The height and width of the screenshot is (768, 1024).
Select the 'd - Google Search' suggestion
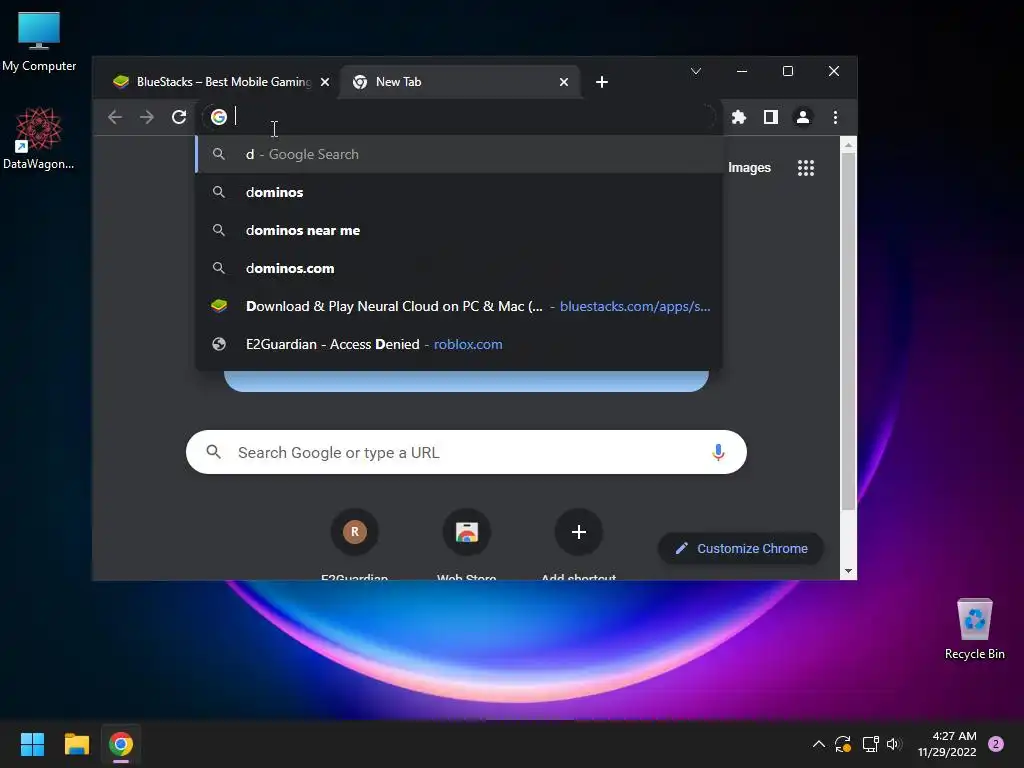tap(459, 154)
